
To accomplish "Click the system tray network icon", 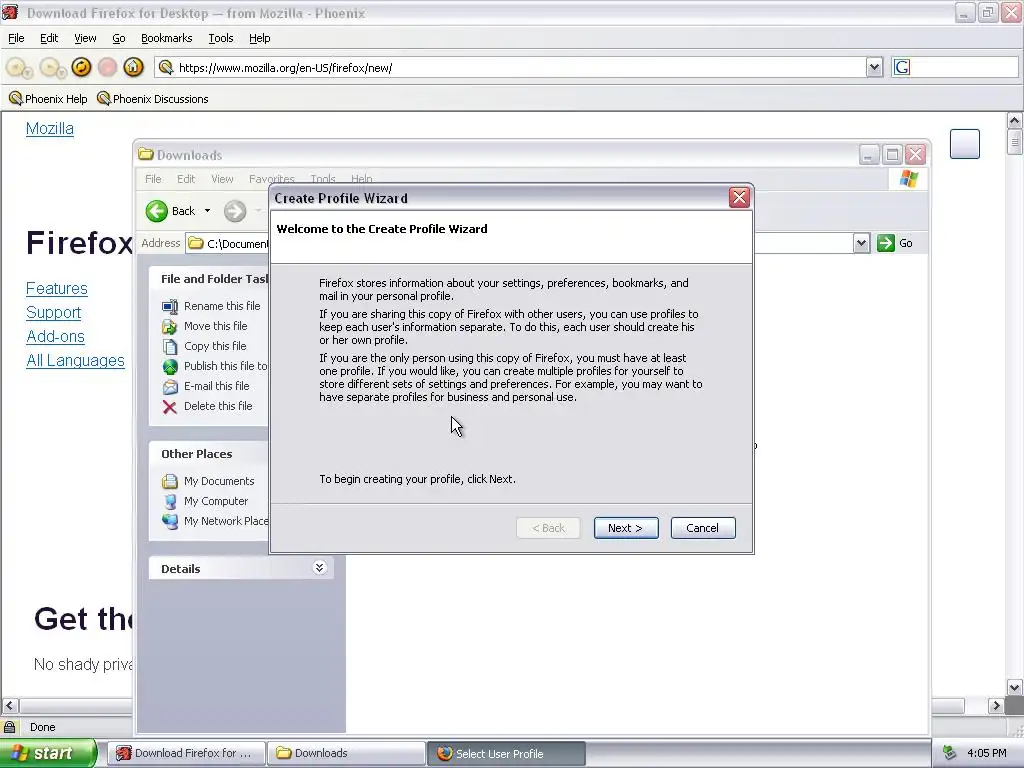I will [x=950, y=753].
